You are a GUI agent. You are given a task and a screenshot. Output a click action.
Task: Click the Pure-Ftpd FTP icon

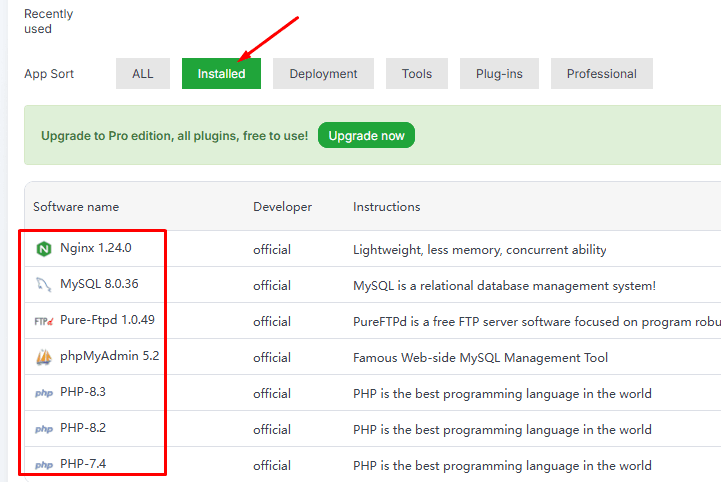[43, 321]
